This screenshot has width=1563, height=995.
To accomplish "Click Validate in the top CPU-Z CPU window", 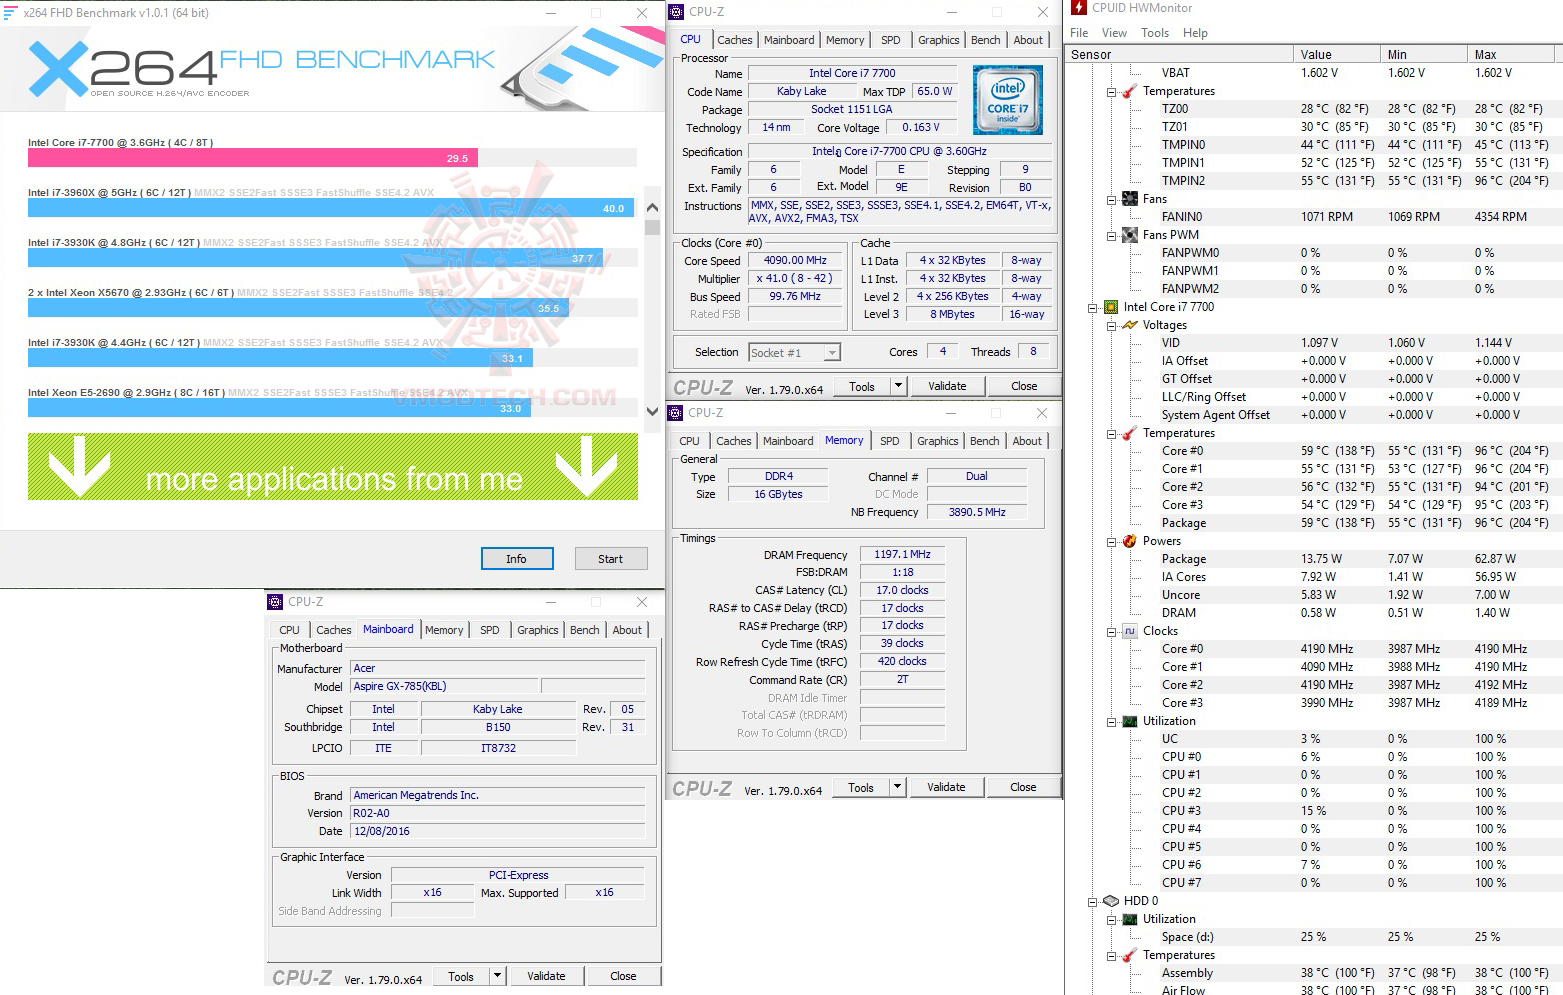I will point(947,386).
